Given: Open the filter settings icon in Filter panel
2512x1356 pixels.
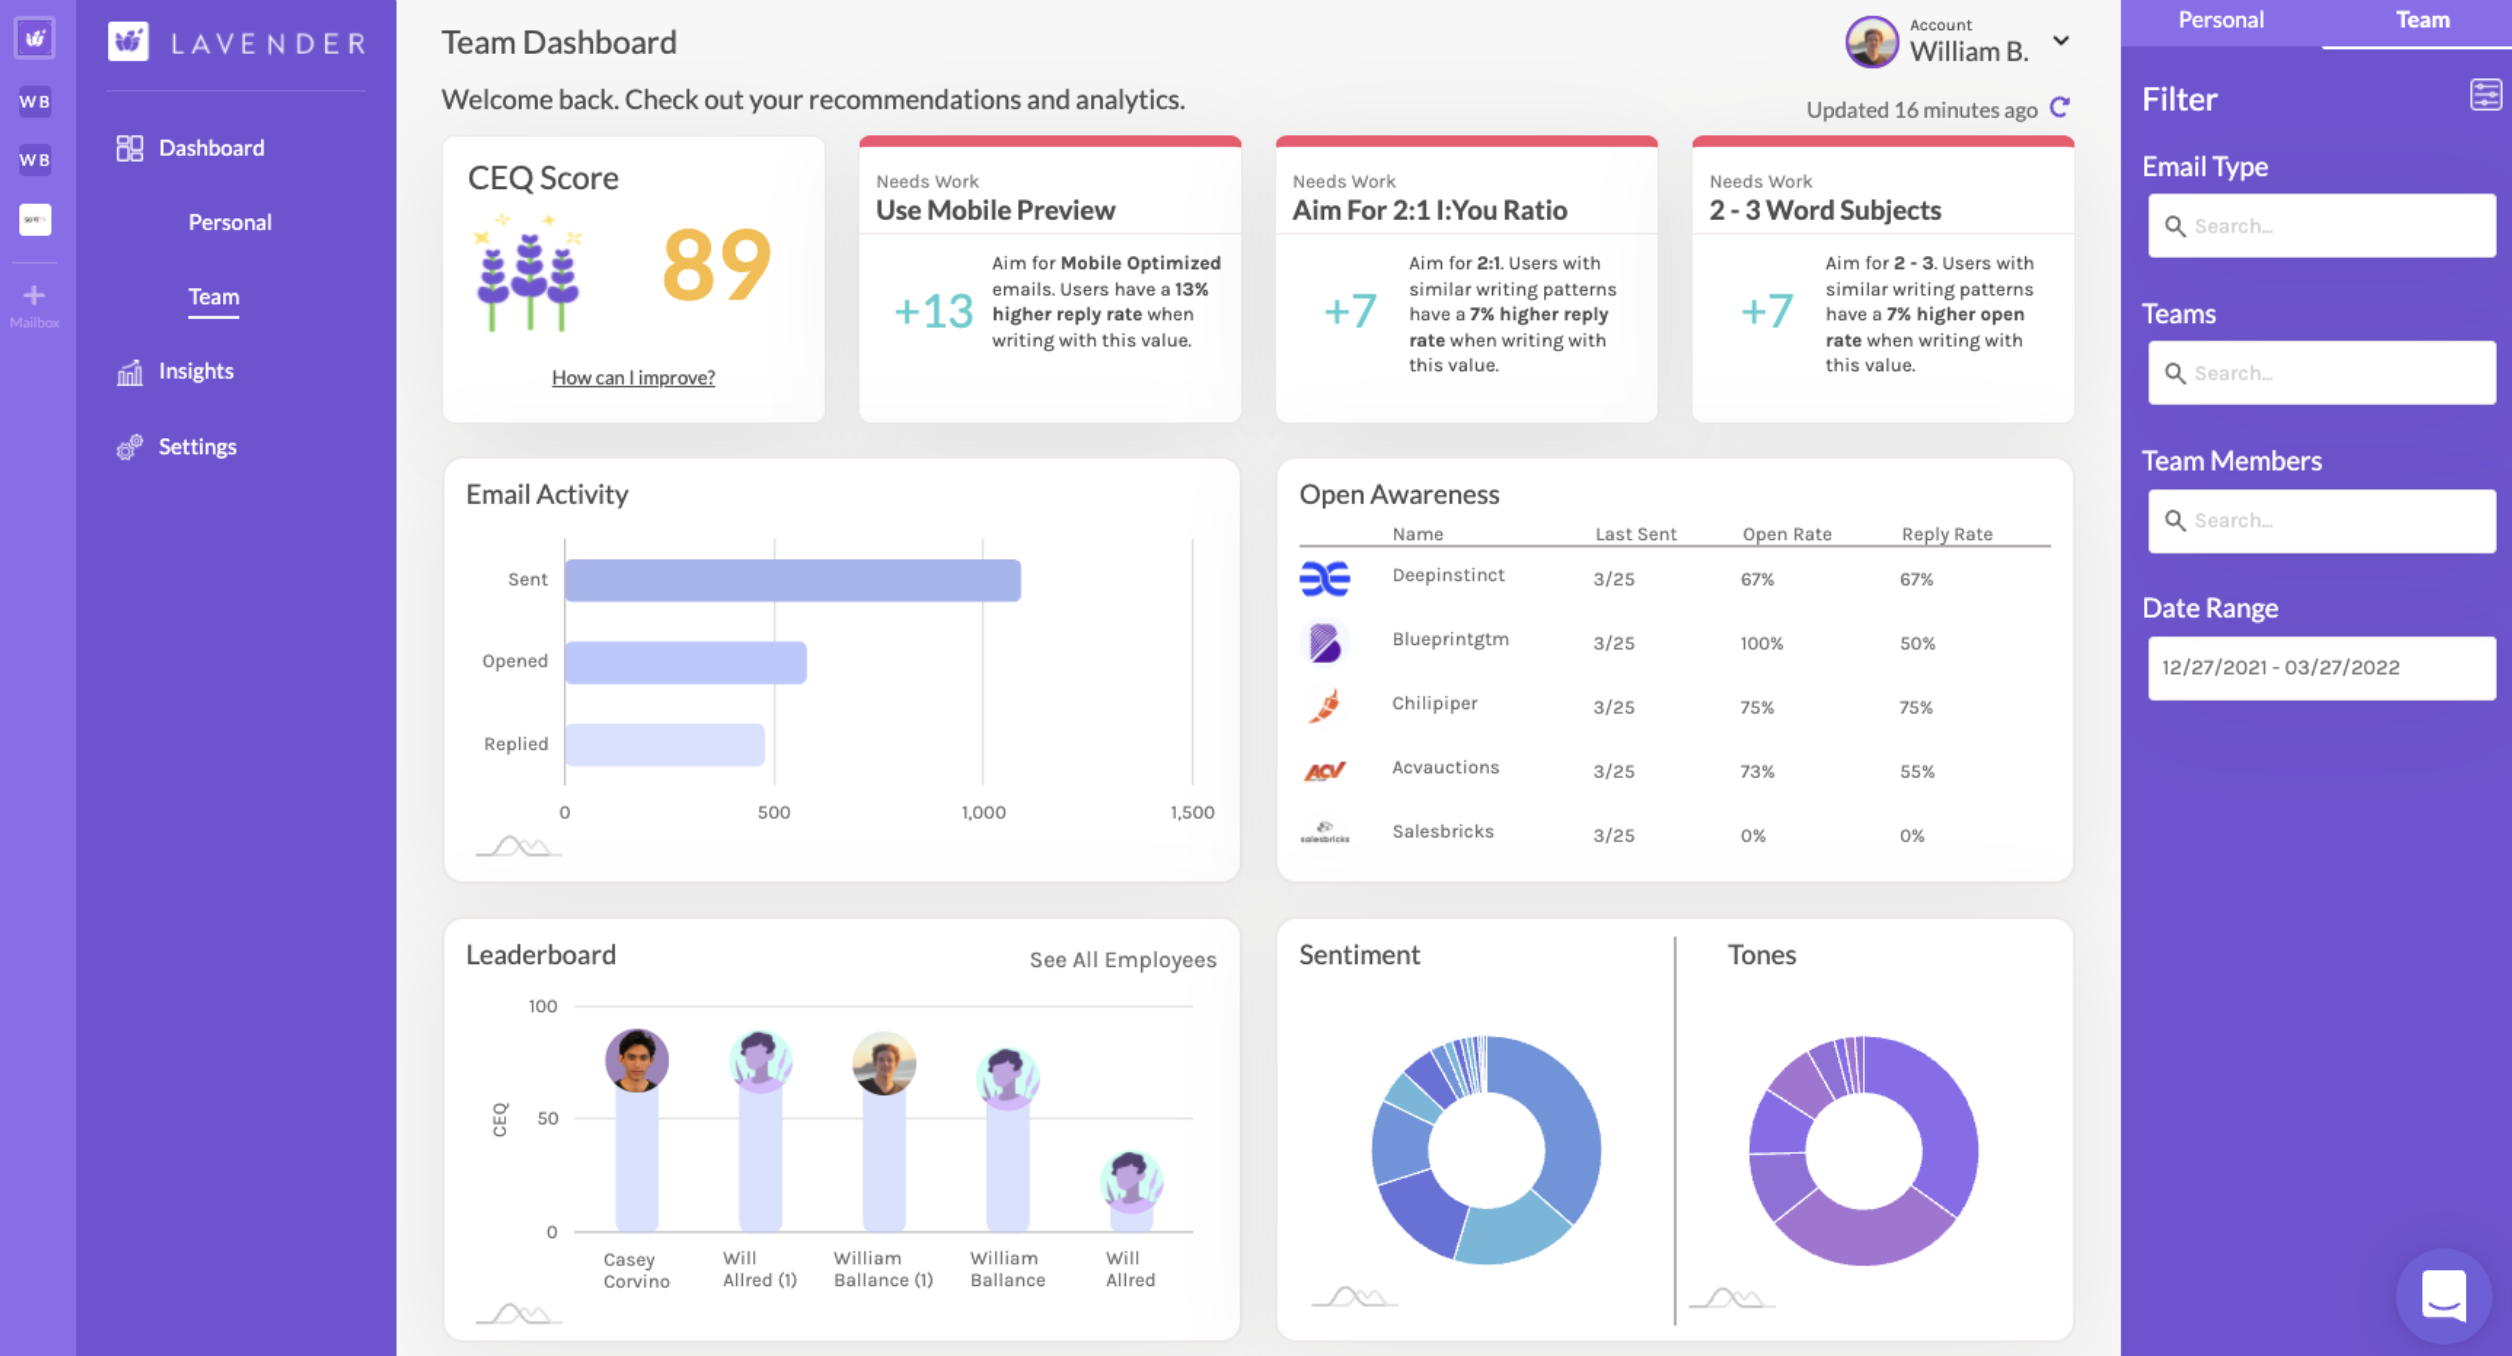Looking at the screenshot, I should point(2485,96).
